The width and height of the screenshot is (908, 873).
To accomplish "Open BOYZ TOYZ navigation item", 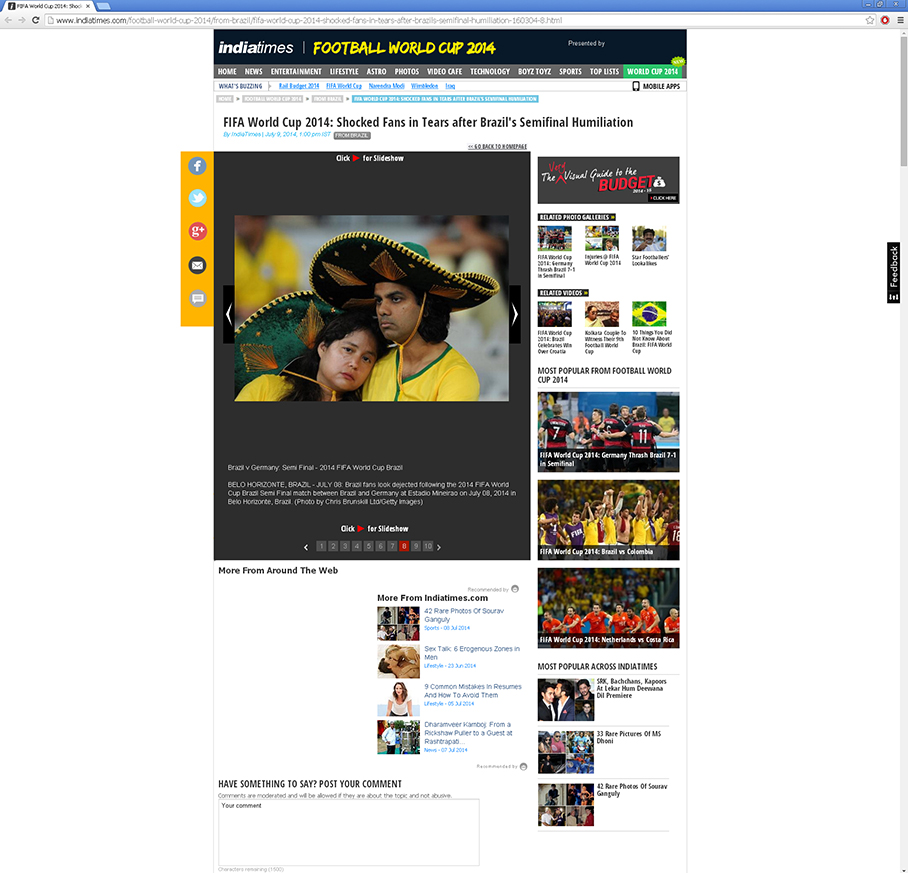I will (x=534, y=72).
